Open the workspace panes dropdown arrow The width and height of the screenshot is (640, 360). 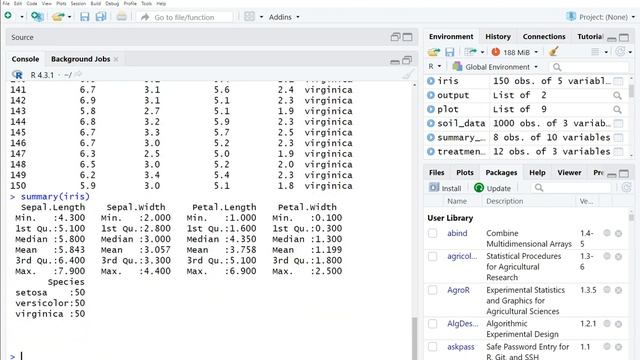[x=261, y=17]
